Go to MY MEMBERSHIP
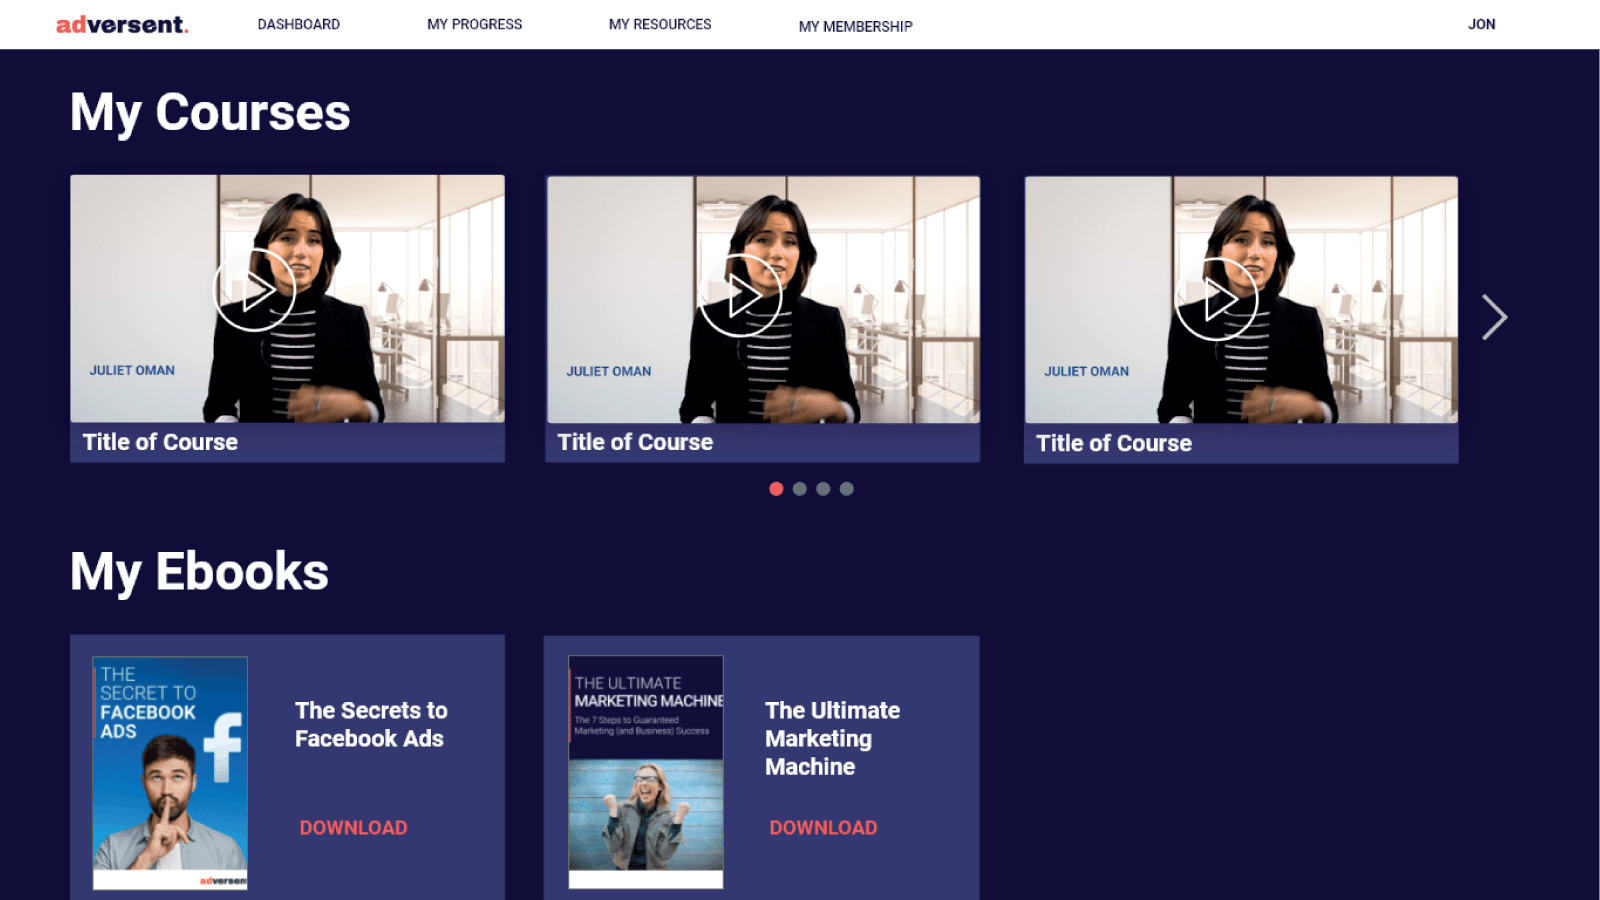The image size is (1600, 900). pos(854,27)
